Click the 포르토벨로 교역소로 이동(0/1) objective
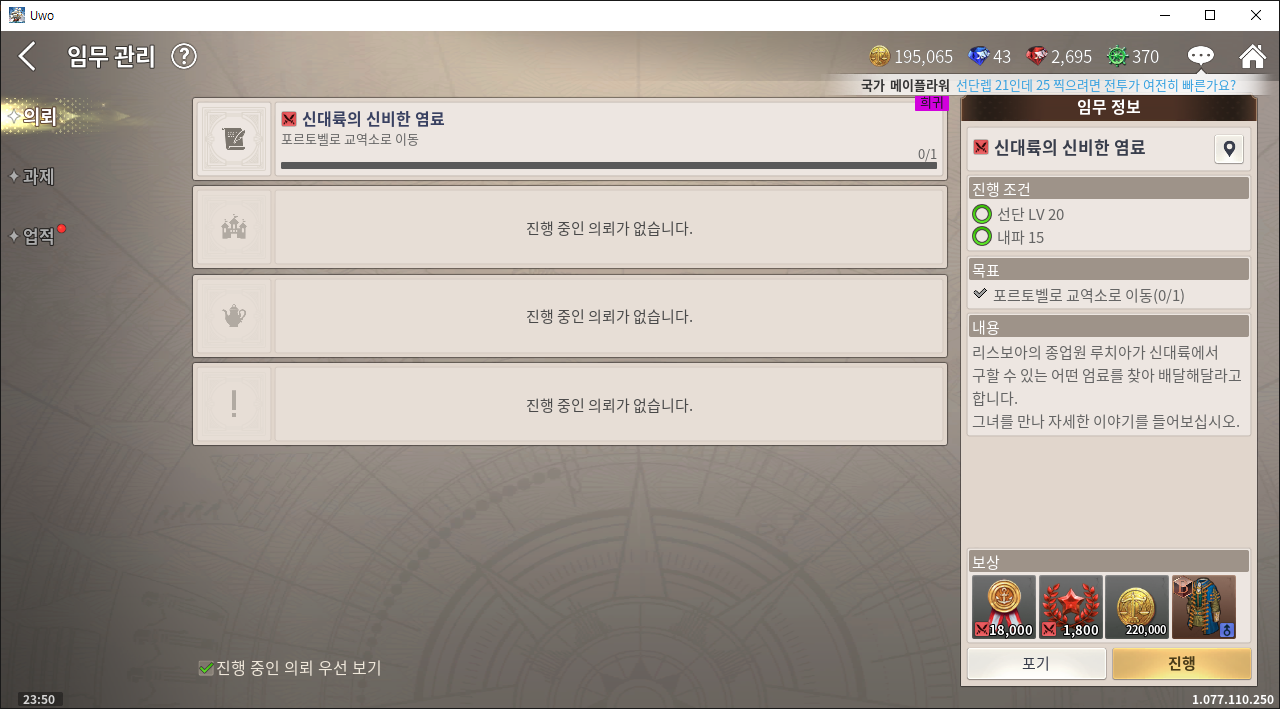 [1089, 295]
